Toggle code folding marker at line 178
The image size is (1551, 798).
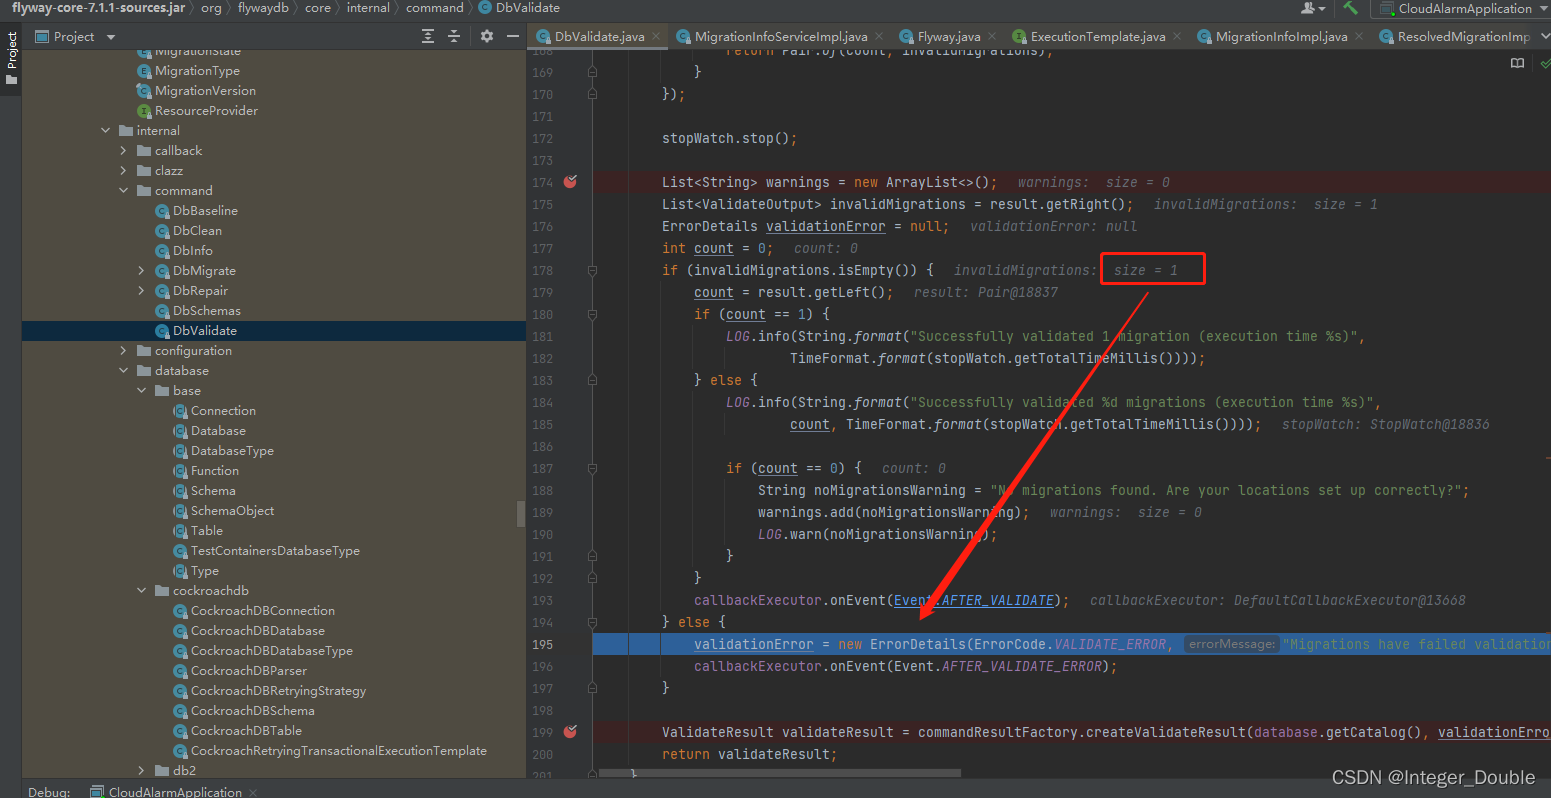[593, 270]
